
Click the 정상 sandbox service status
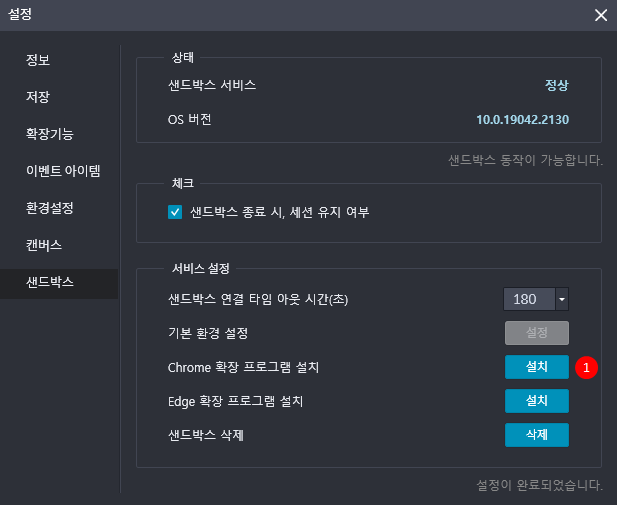556,85
